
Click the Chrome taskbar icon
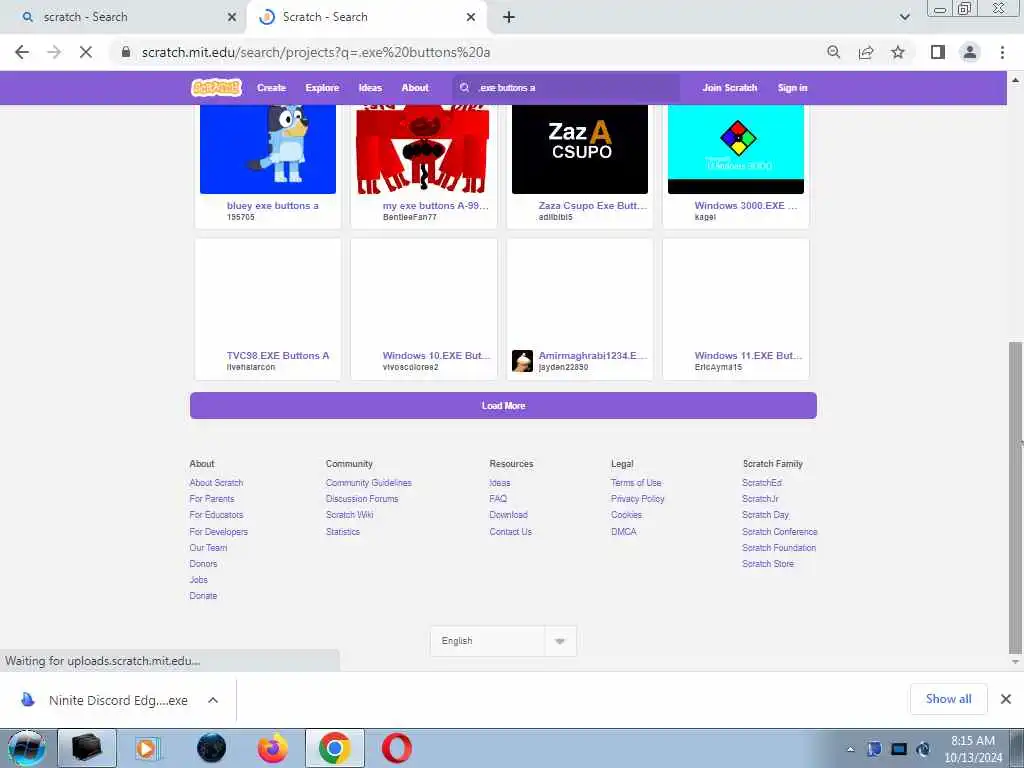334,748
